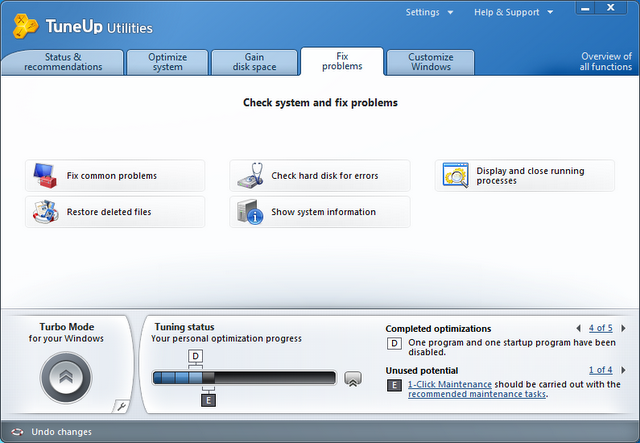Click Undo changes text

62,432
